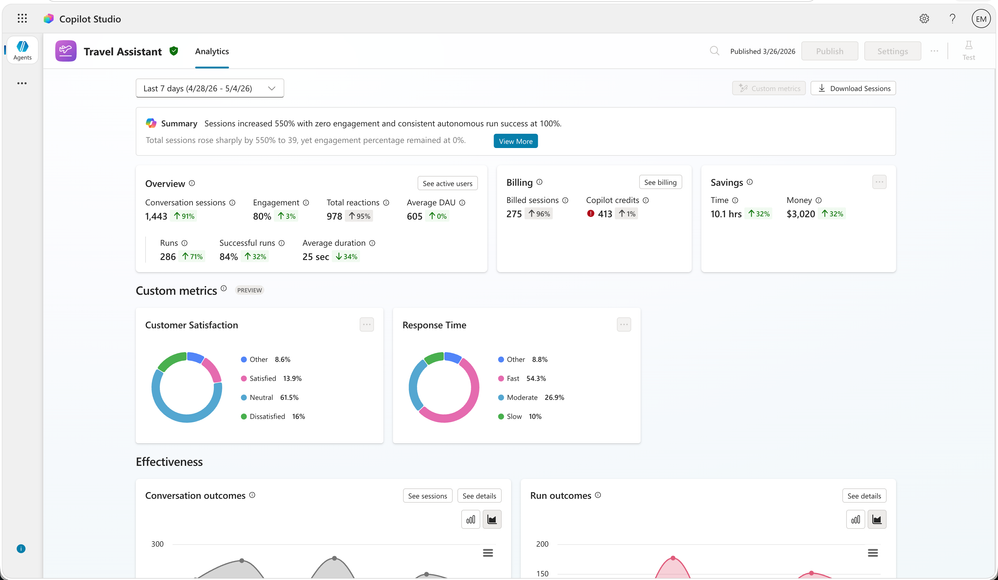Open the EM account avatar

(x=981, y=19)
